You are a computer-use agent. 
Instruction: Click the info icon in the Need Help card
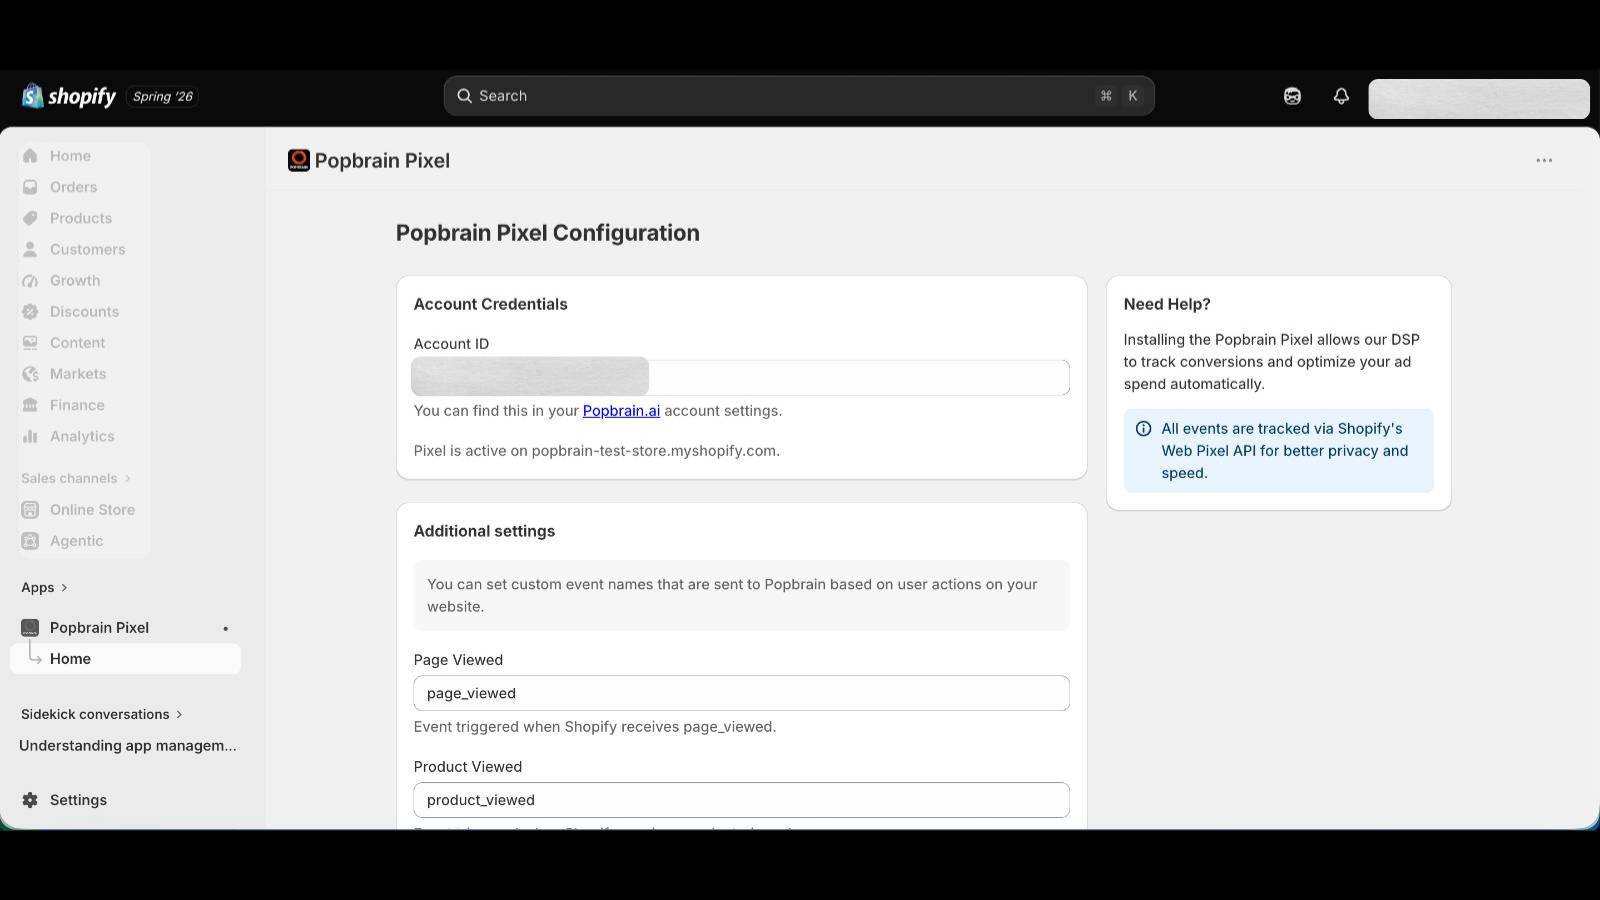coord(1143,429)
